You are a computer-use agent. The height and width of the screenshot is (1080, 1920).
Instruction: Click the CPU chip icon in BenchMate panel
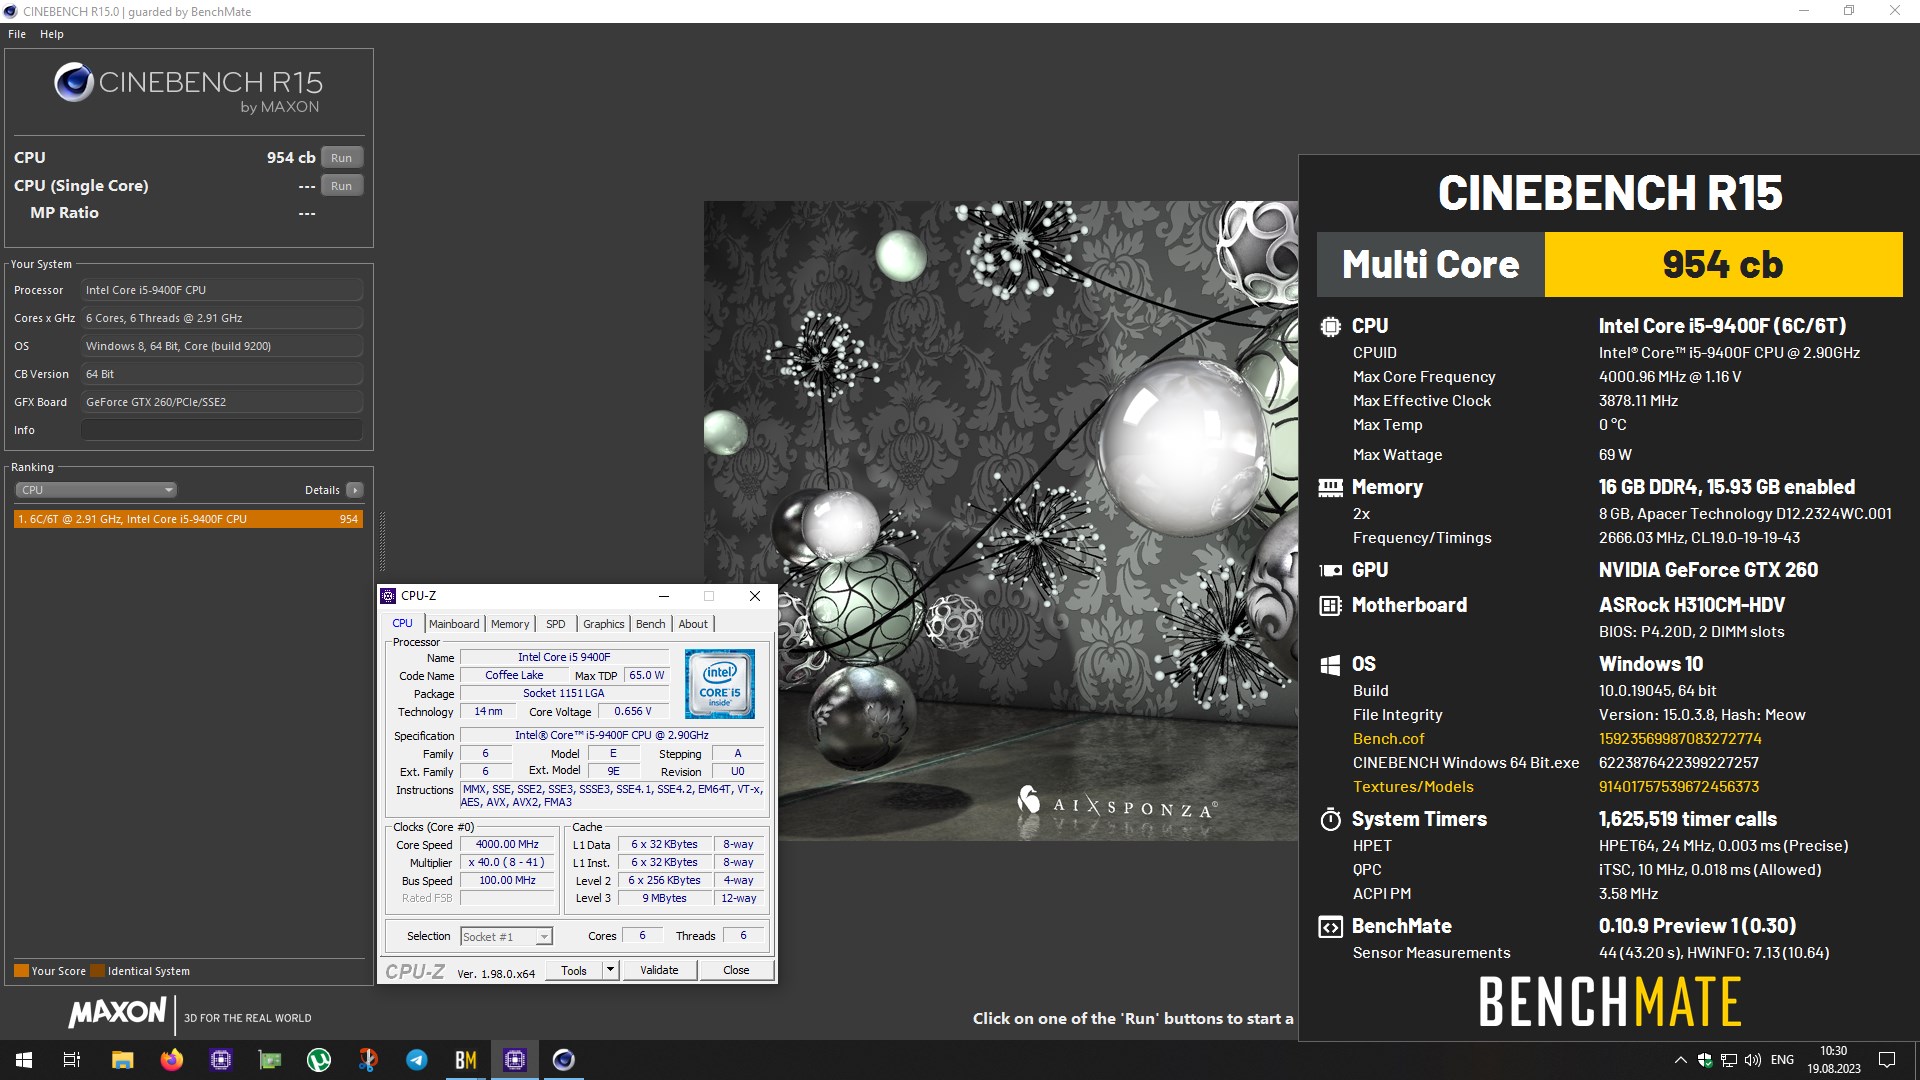(1330, 326)
